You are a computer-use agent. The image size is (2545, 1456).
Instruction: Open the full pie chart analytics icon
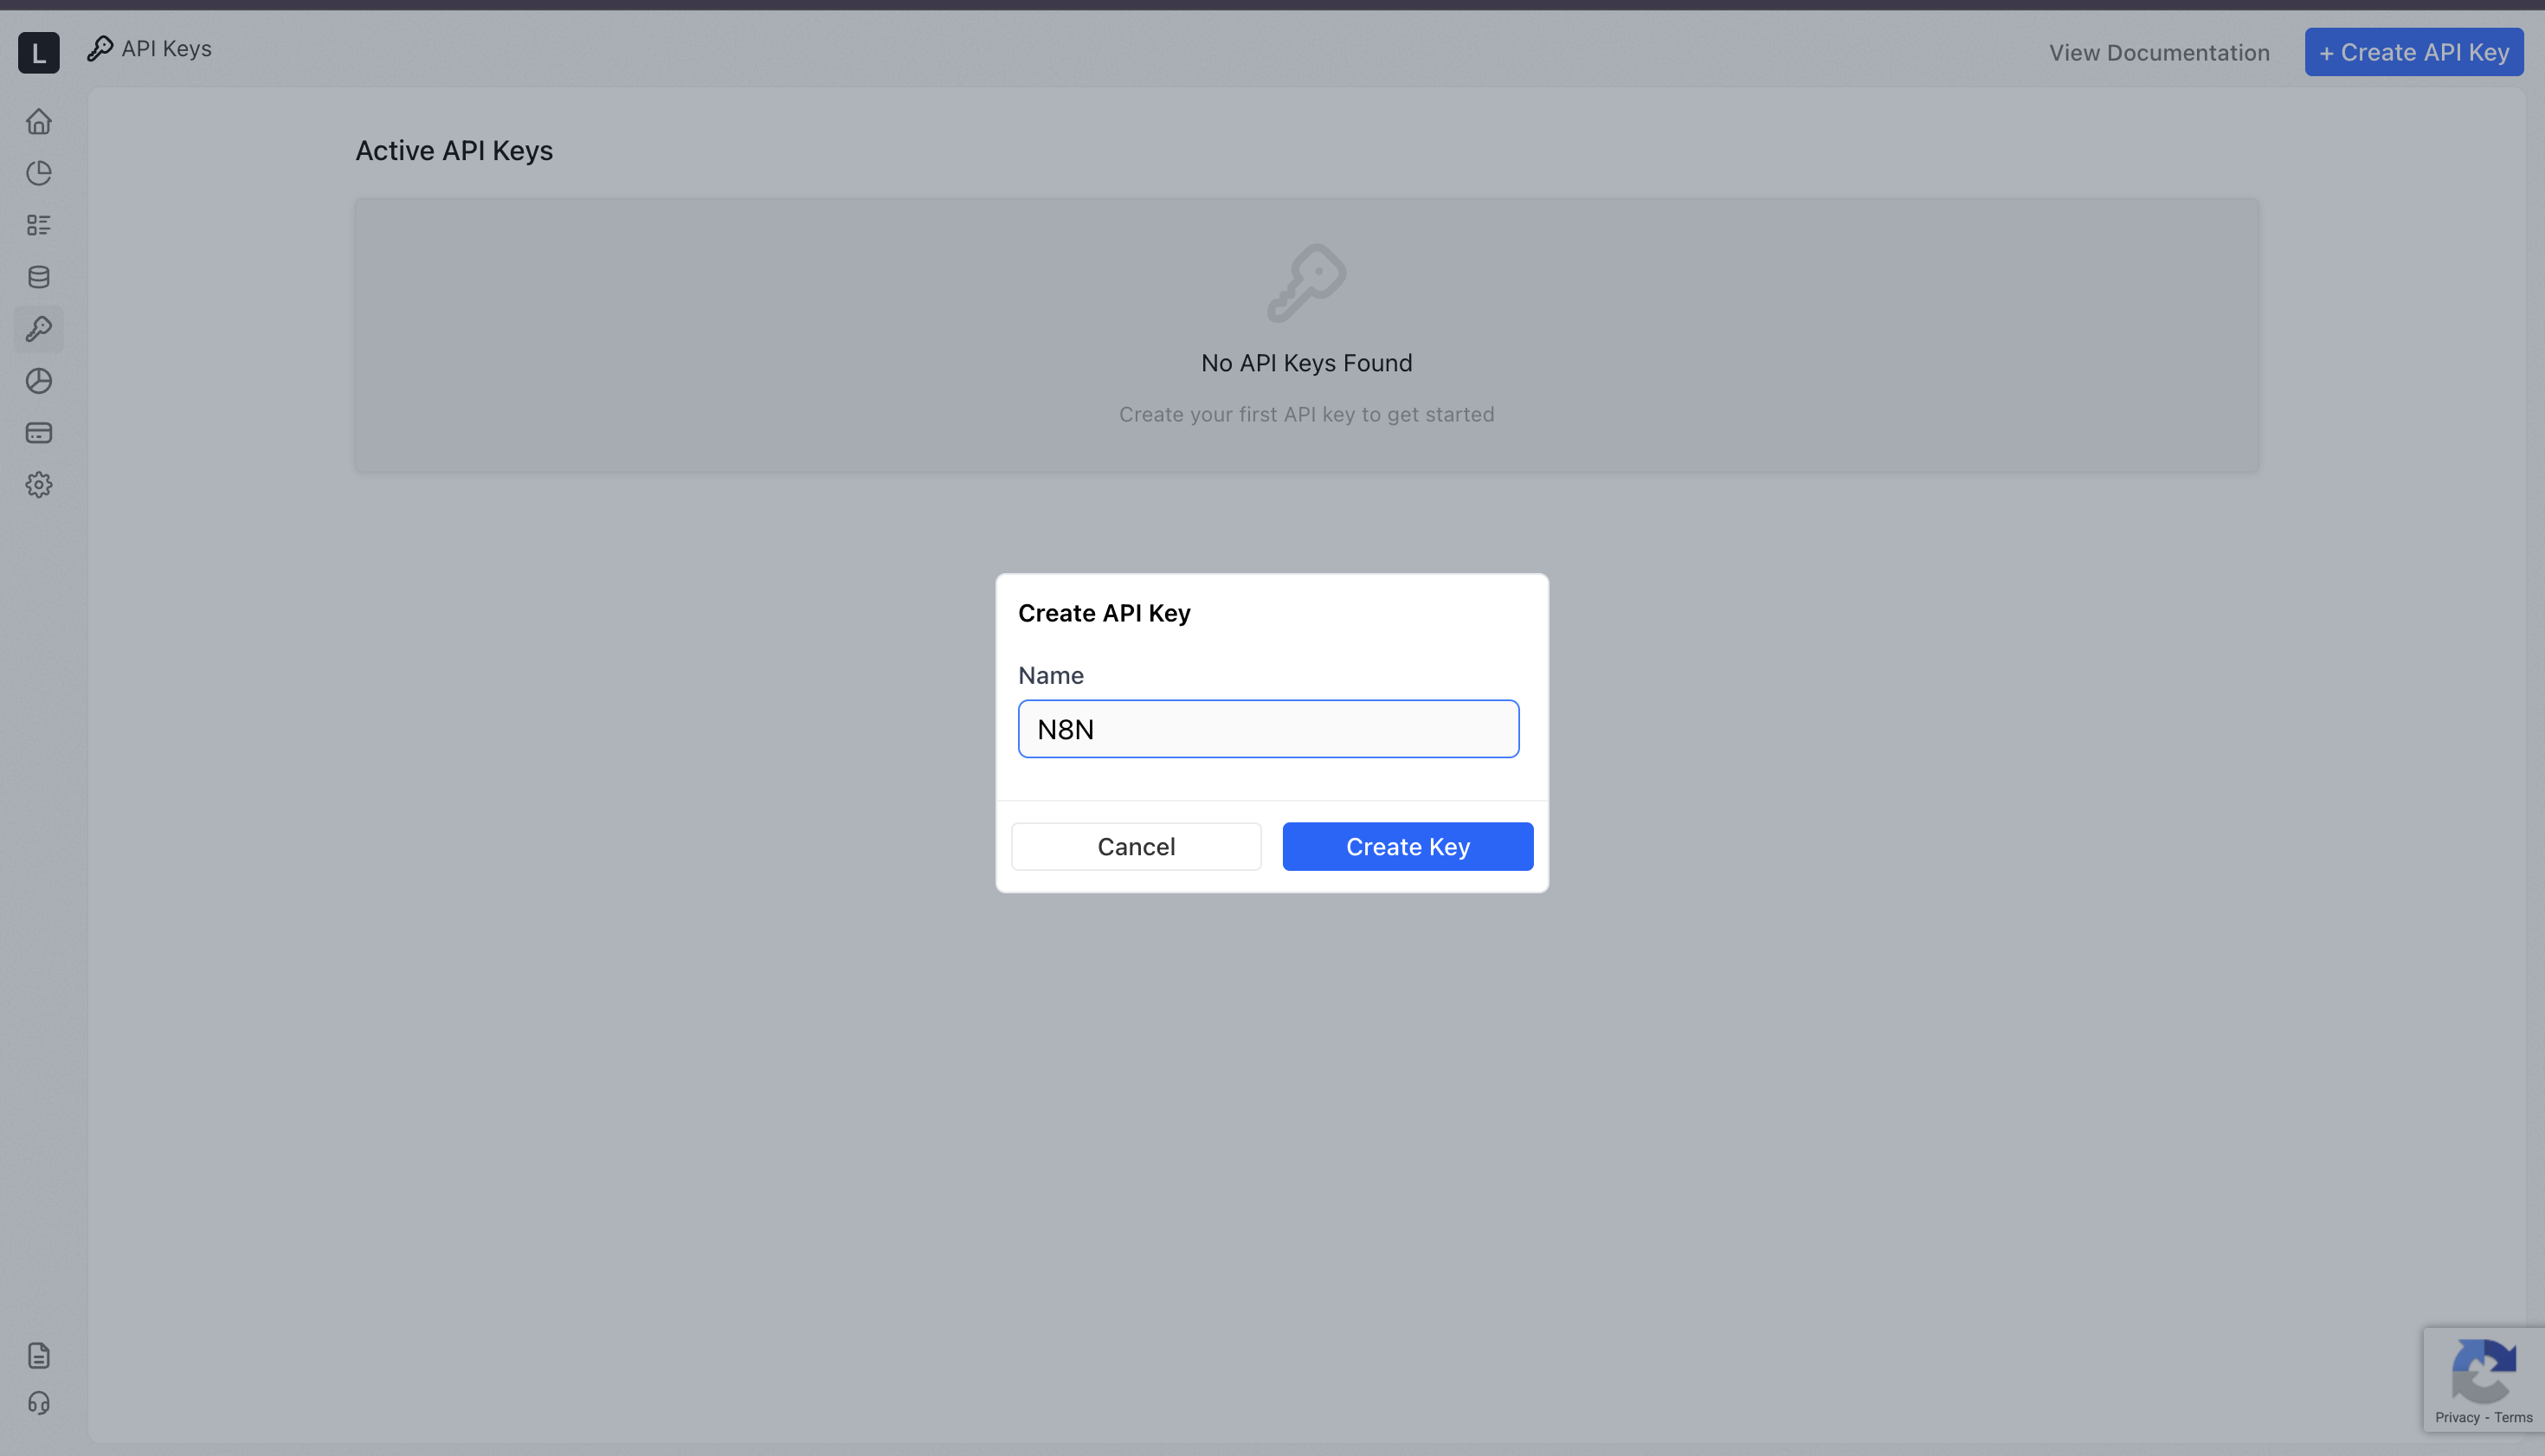click(38, 381)
